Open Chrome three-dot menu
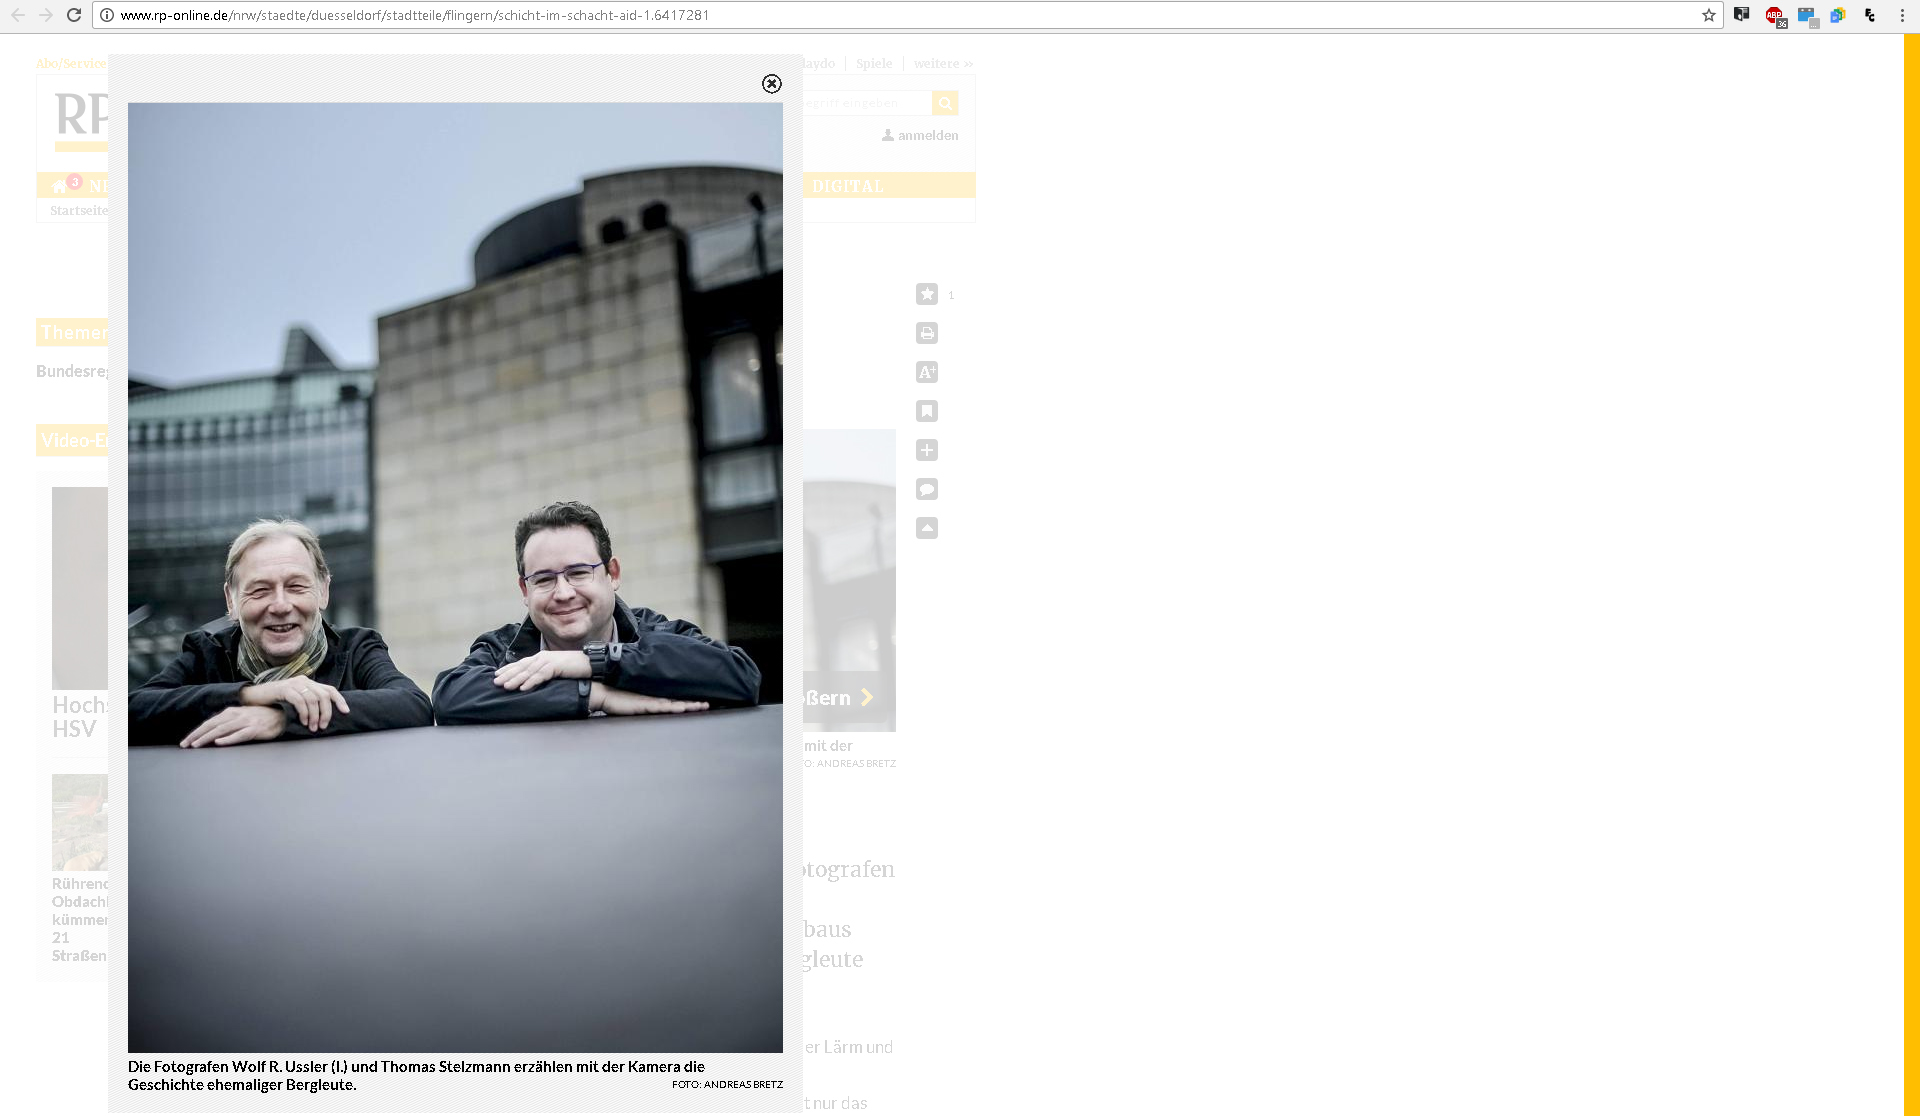1920x1116 pixels. tap(1902, 15)
